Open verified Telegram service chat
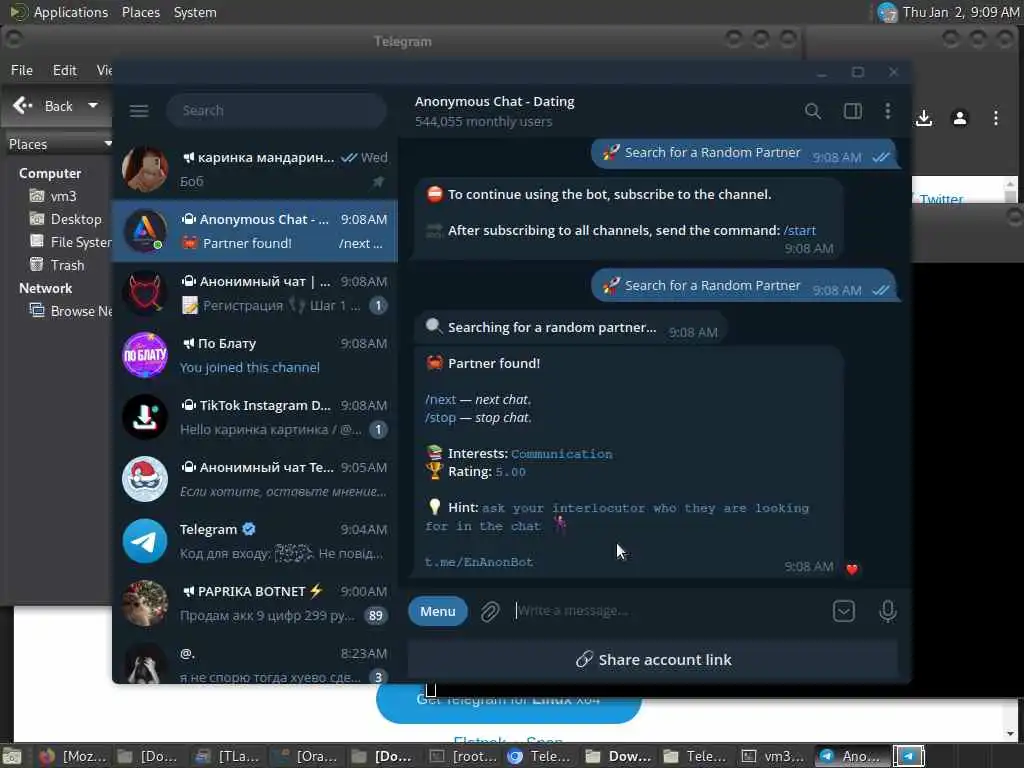The image size is (1024, 768). pyautogui.click(x=255, y=541)
